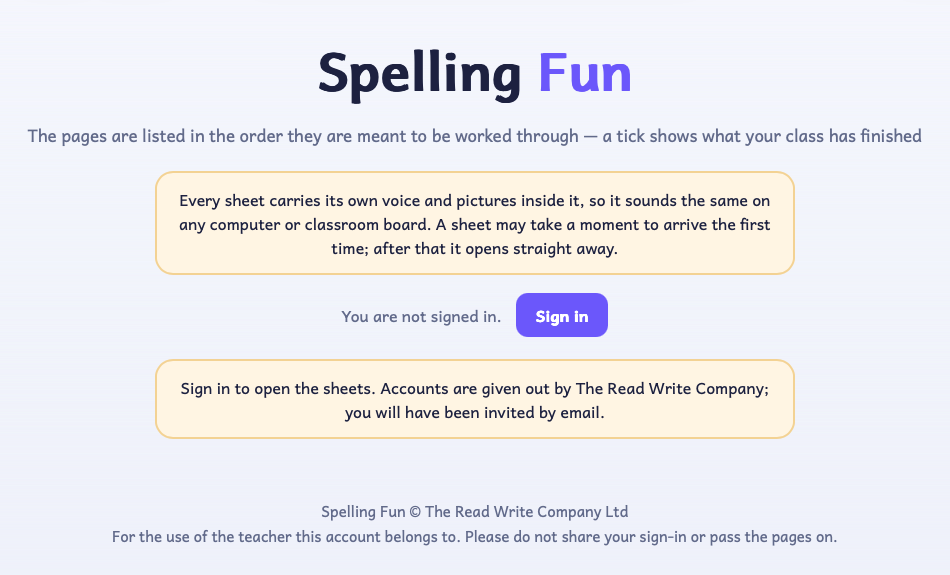This screenshot has width=950, height=575.
Task: Select the words Every sheet carries
Action: [x=249, y=201]
